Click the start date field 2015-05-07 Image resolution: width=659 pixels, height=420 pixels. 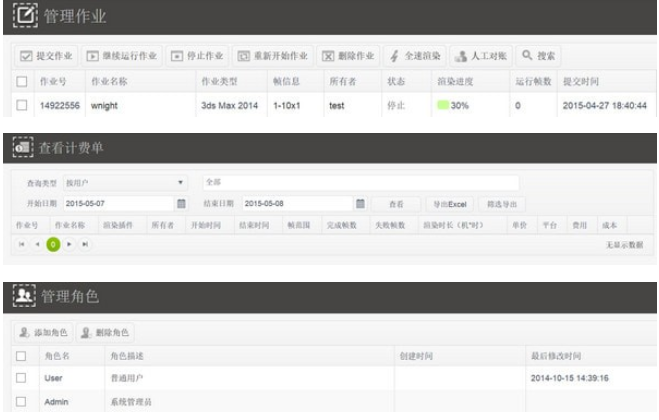[x=118, y=203]
